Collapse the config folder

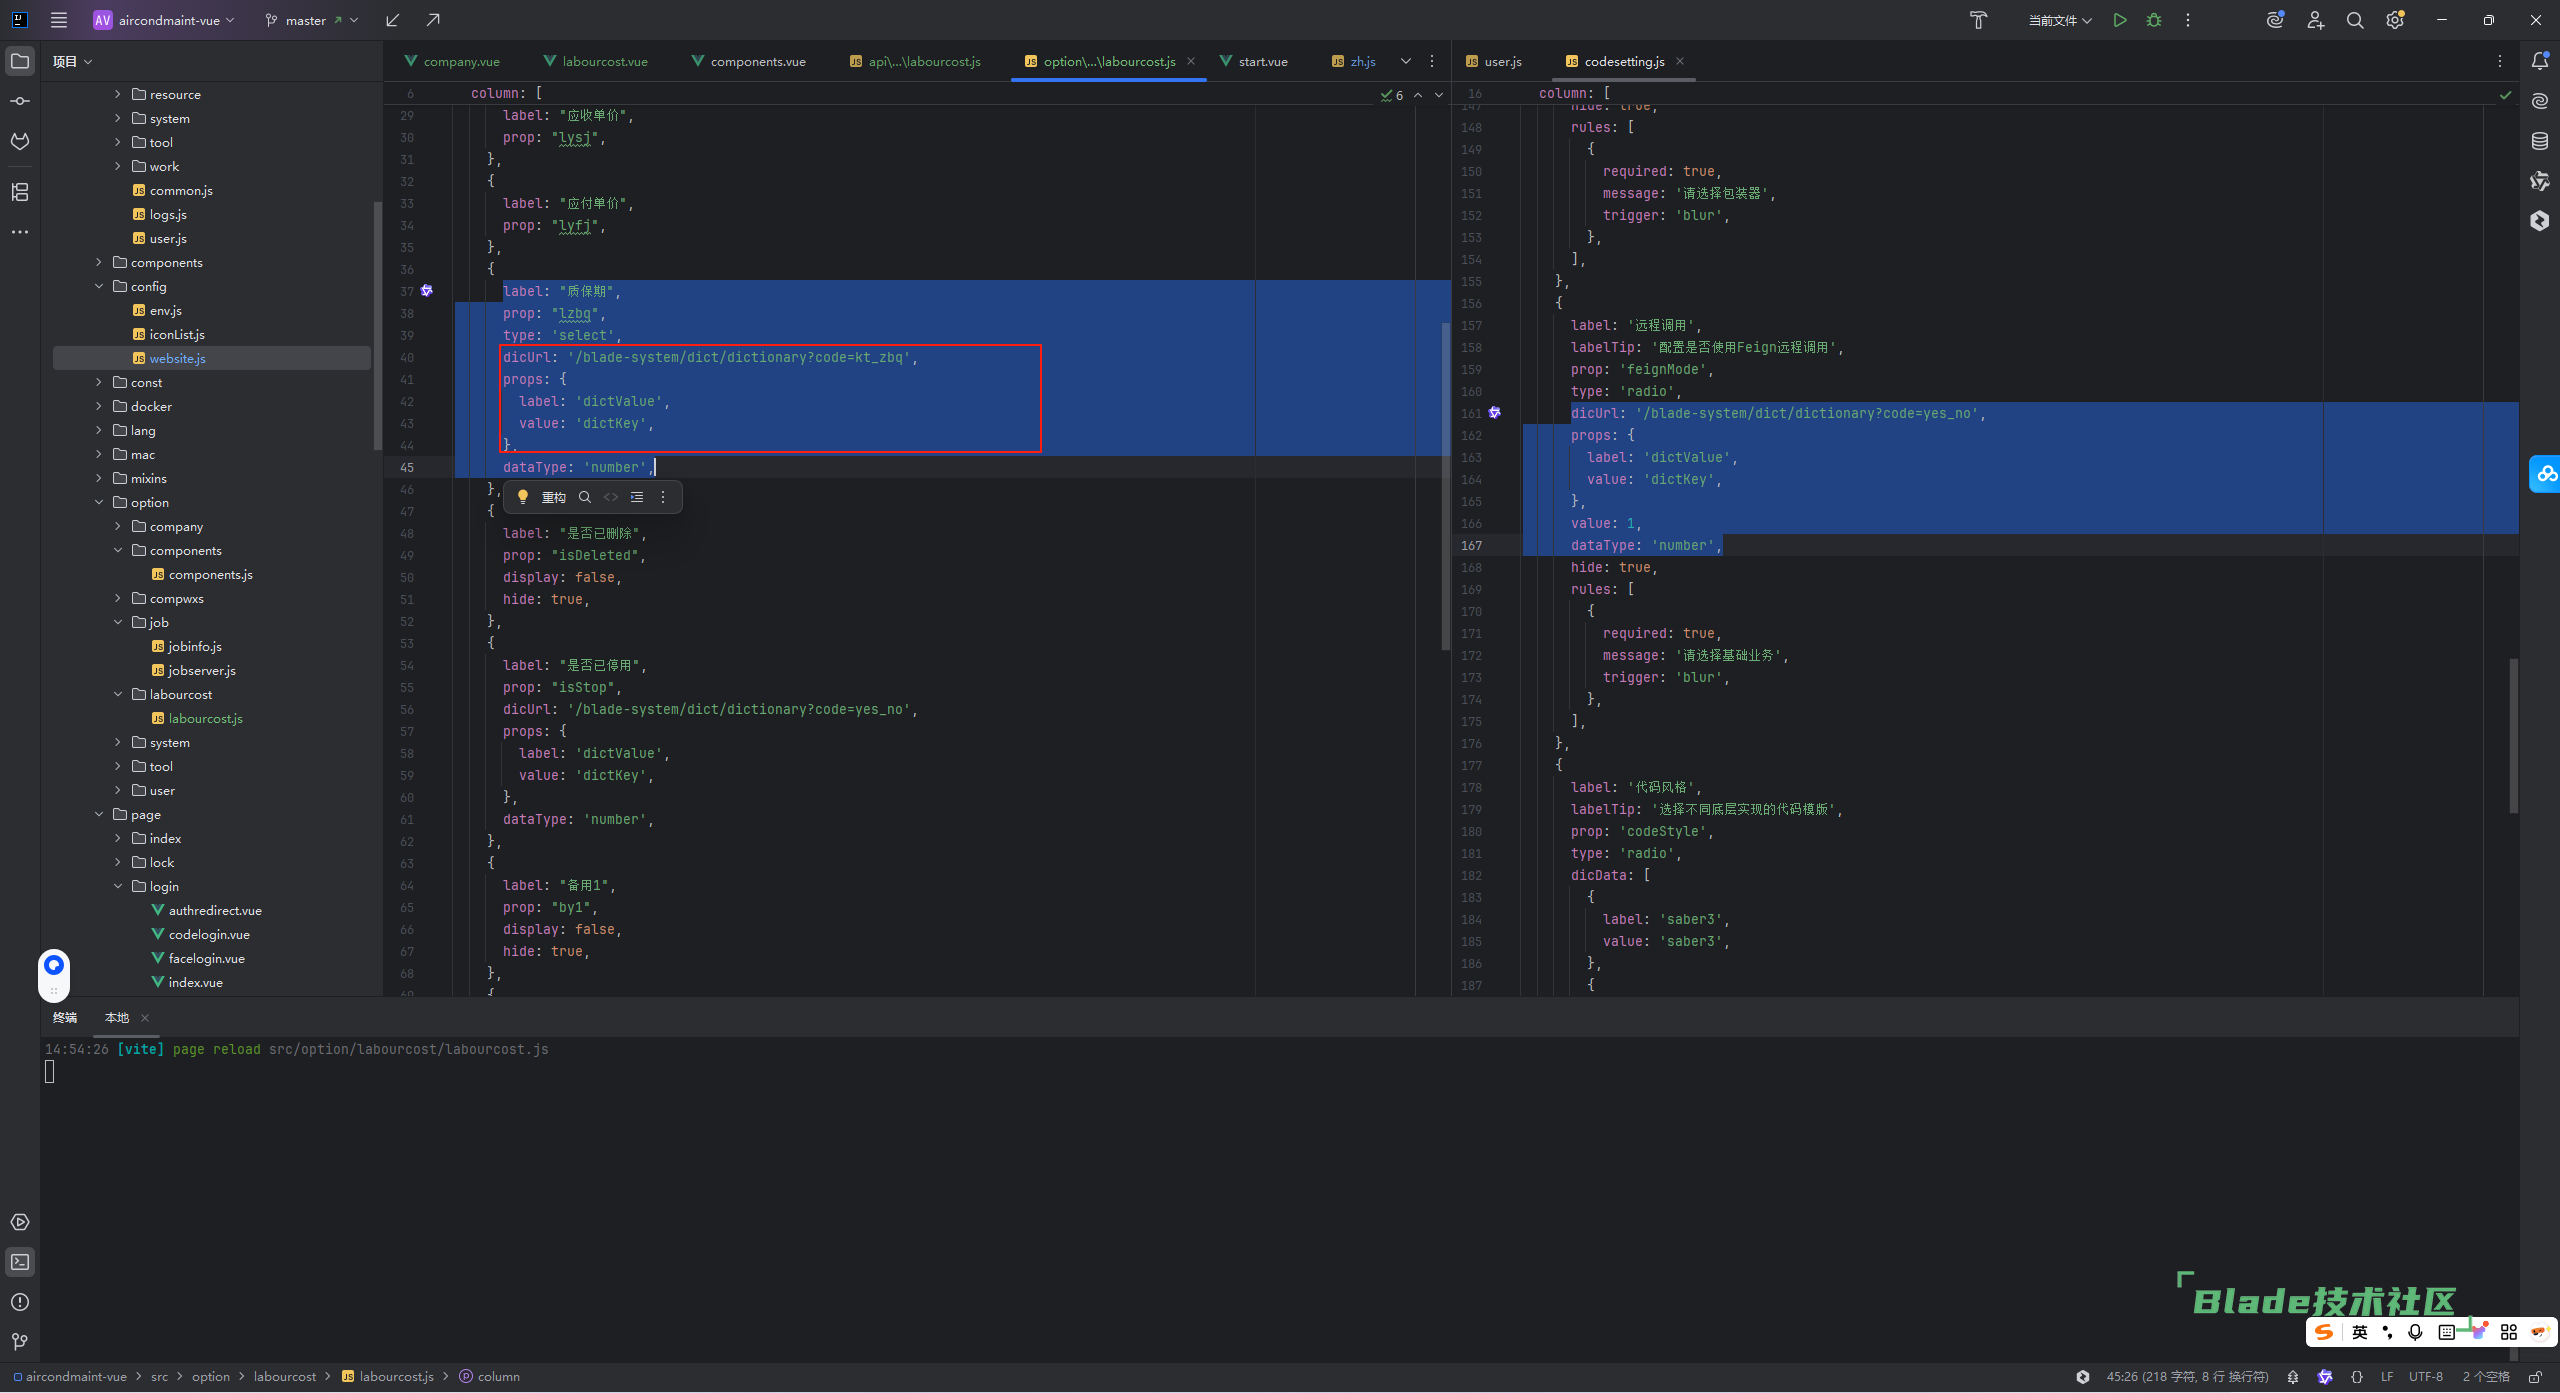tap(99, 286)
